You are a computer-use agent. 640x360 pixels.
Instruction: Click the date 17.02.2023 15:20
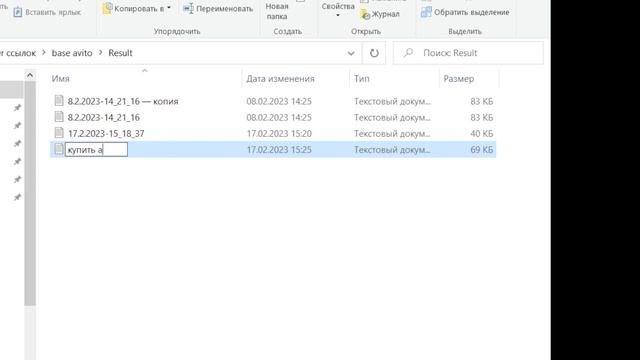(279, 133)
